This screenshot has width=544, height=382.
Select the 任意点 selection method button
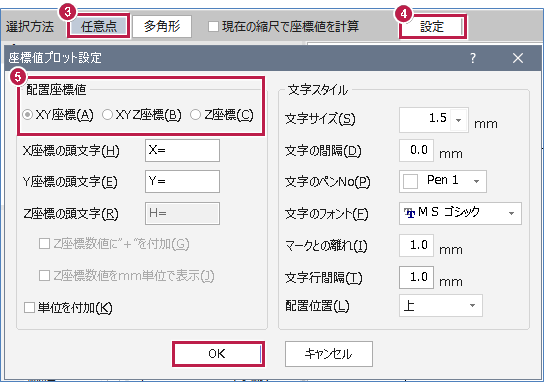click(99, 26)
